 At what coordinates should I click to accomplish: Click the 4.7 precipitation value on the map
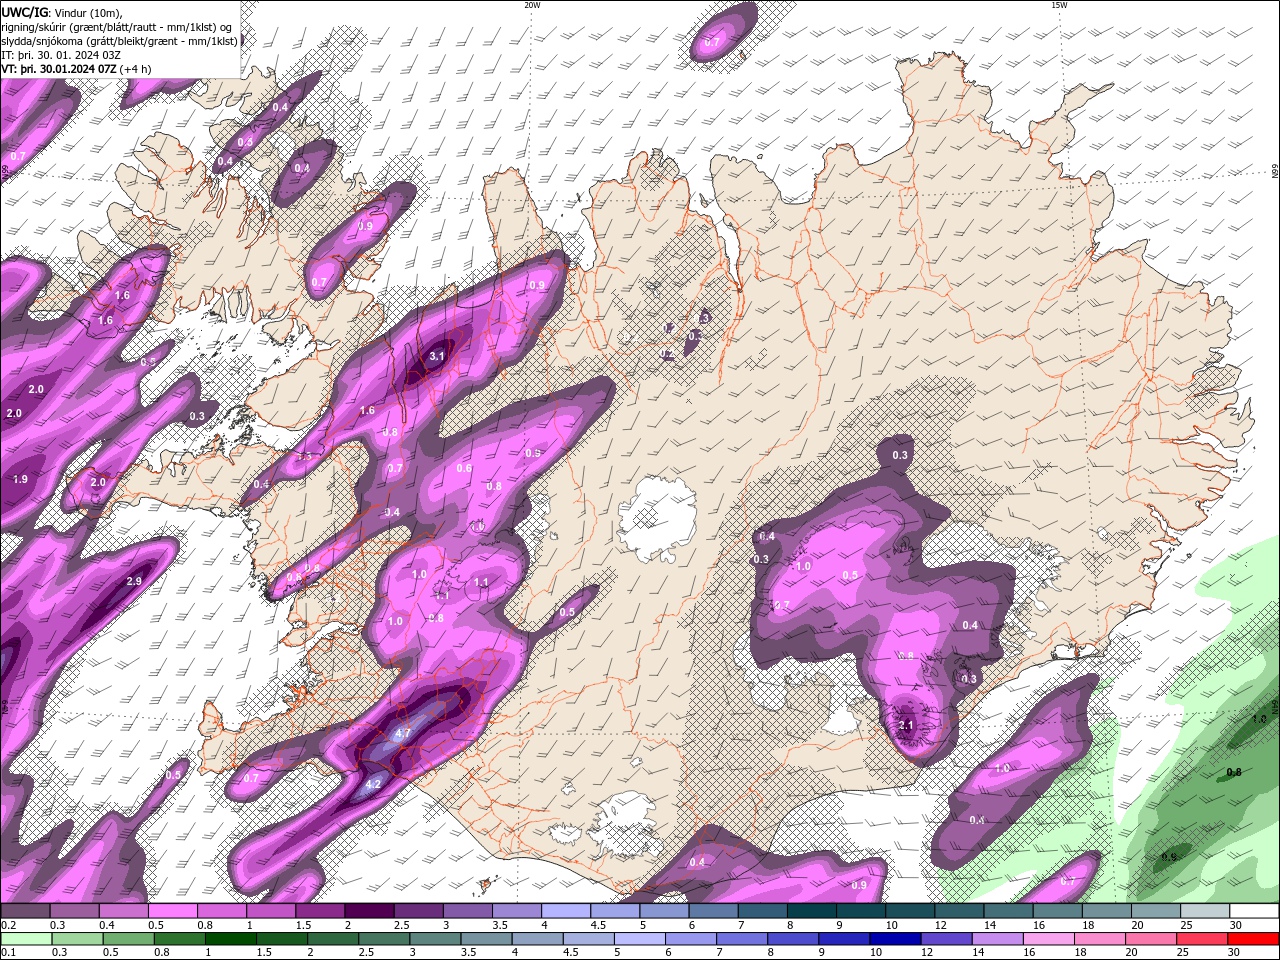click(403, 733)
